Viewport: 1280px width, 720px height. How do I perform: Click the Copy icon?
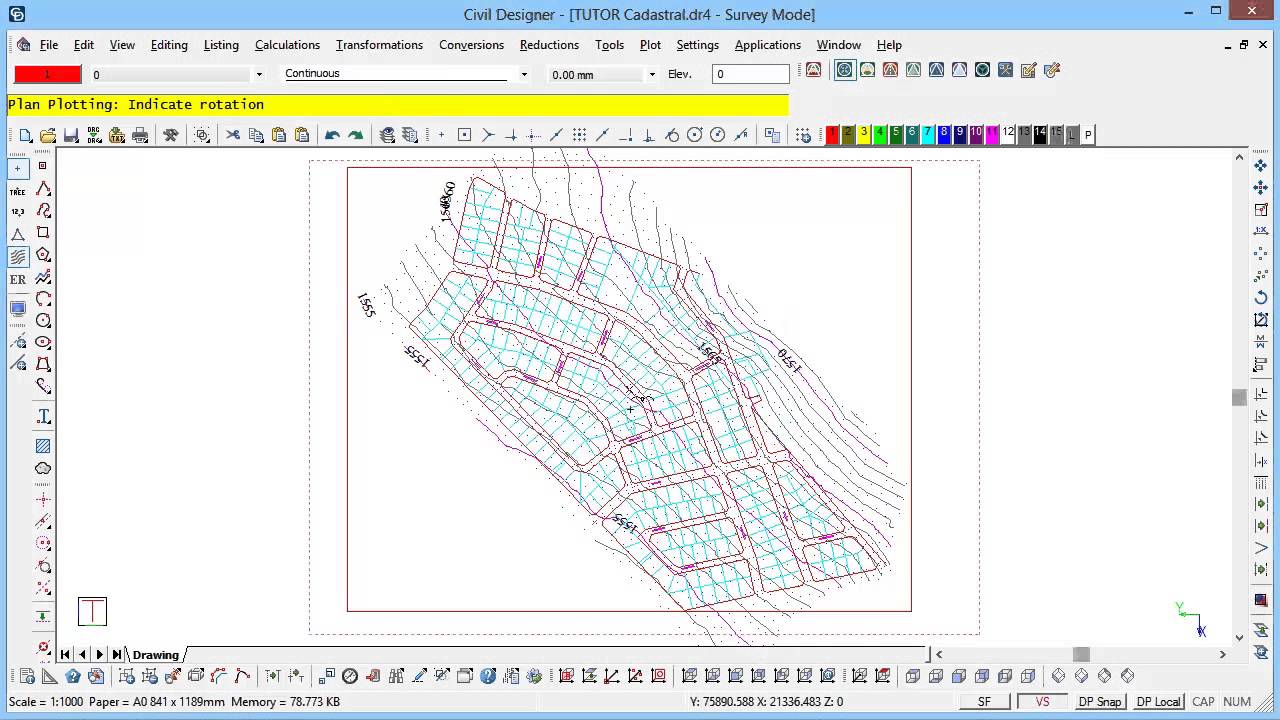(256, 135)
